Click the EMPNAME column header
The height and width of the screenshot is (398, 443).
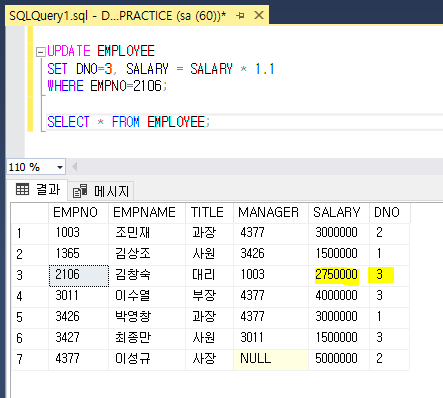(x=147, y=213)
